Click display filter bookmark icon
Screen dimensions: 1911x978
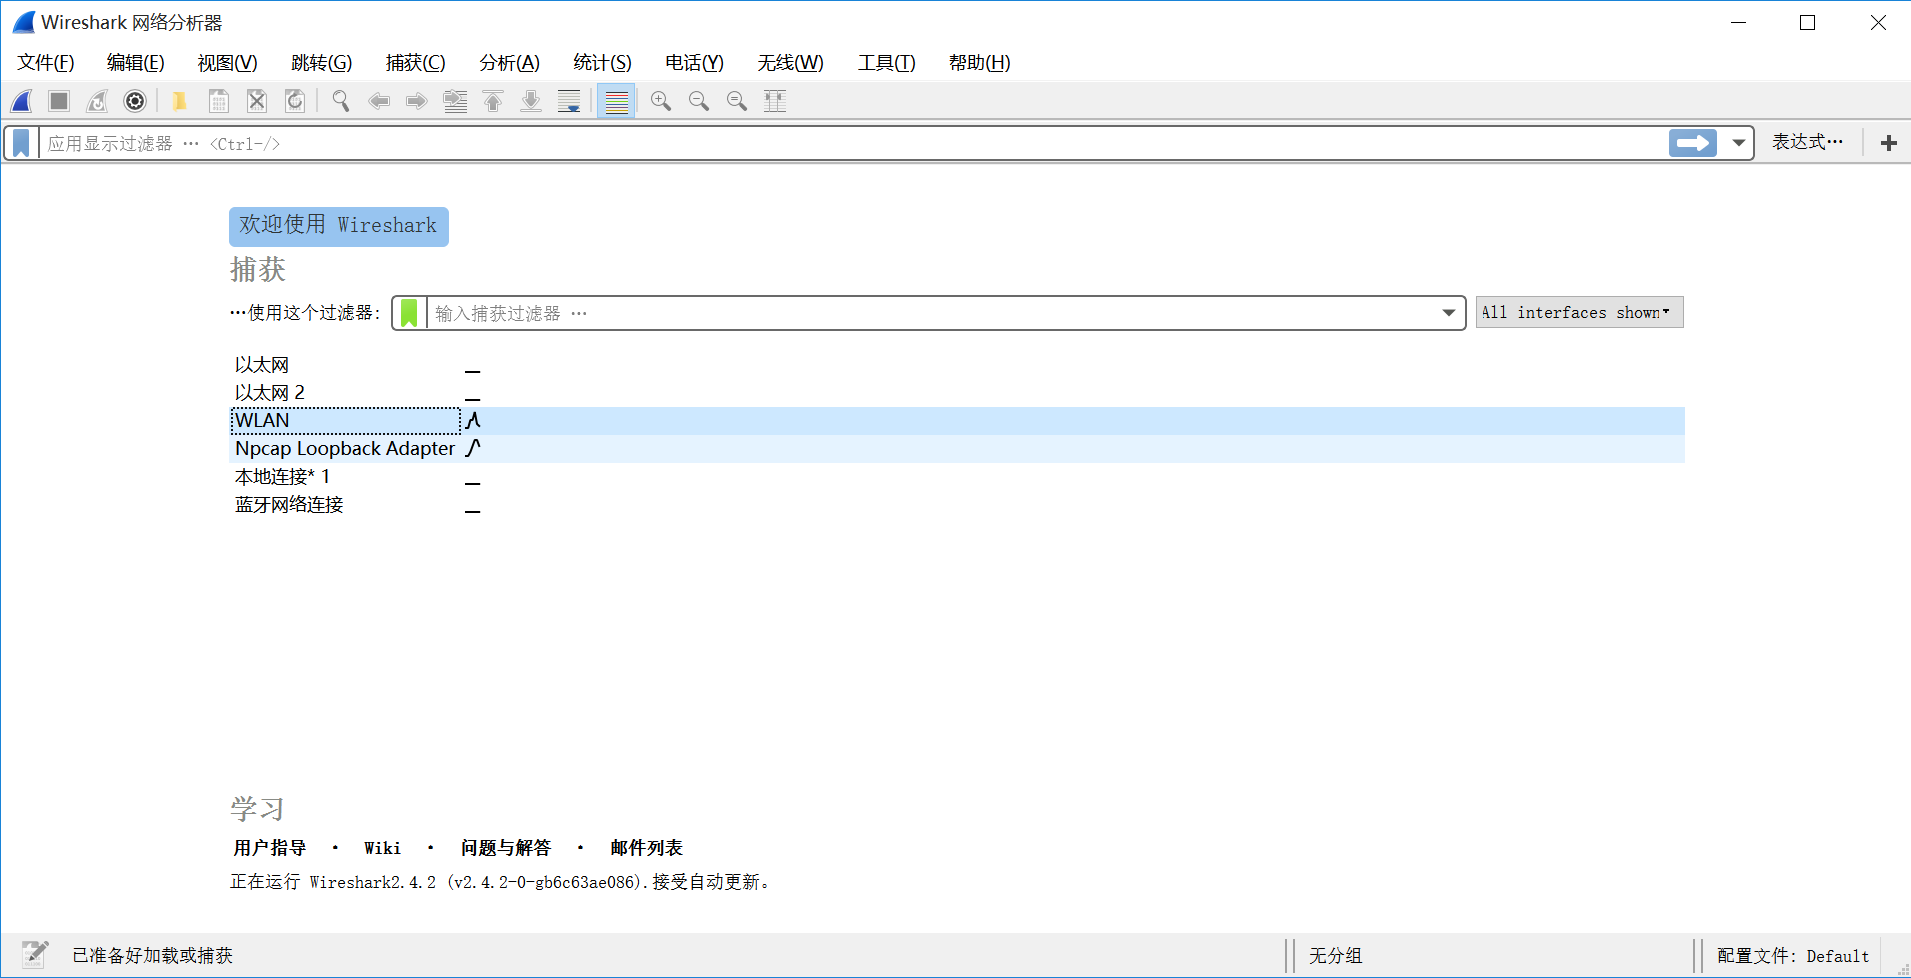pos(21,143)
